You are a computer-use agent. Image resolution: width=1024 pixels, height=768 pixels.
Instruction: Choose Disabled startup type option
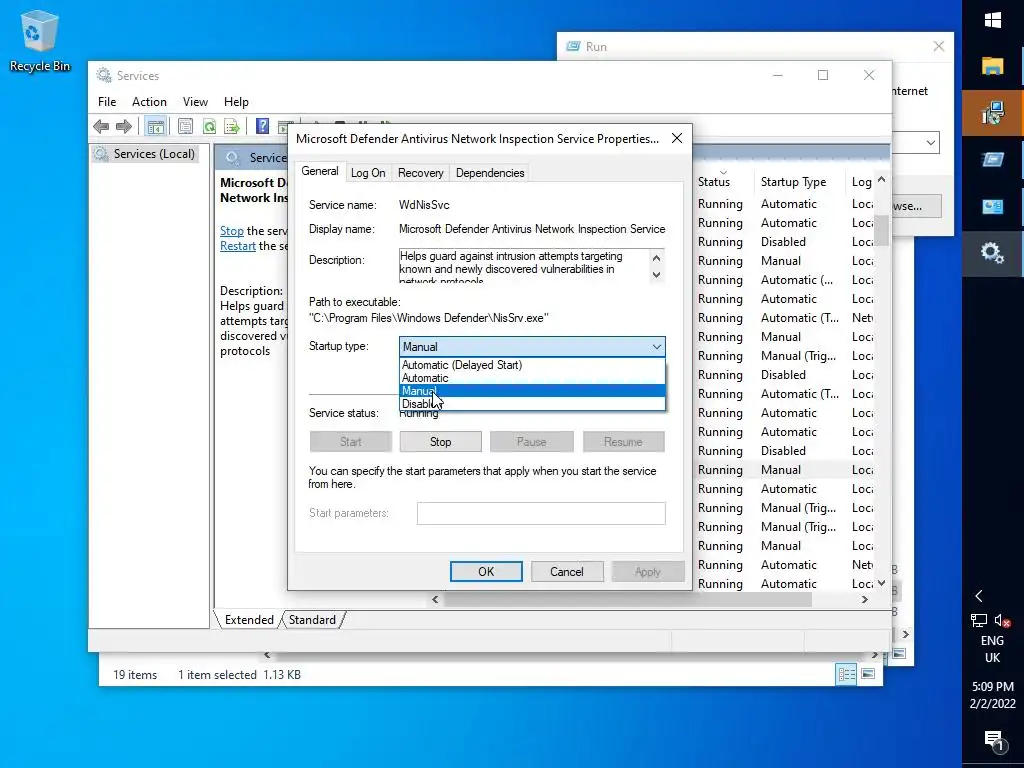tap(532, 404)
